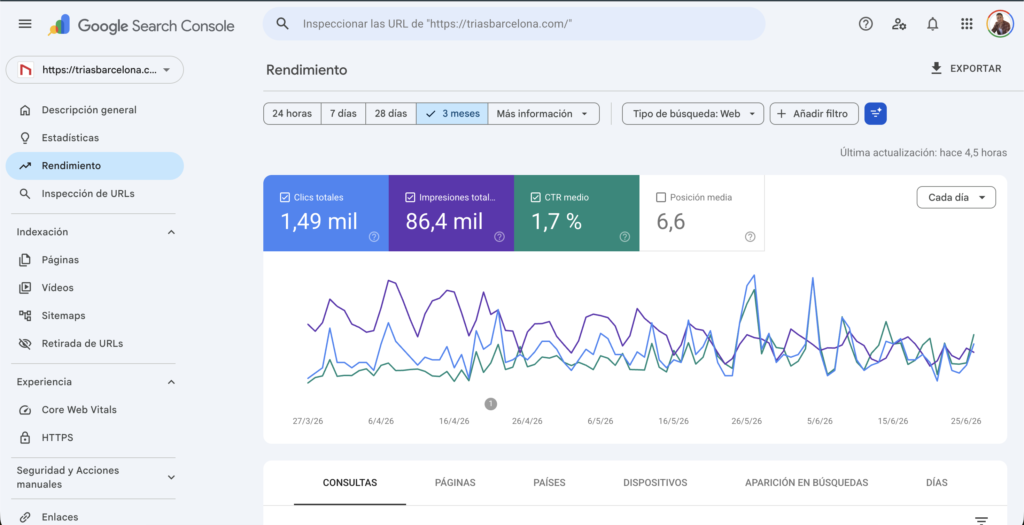
Task: Switch to APARICIÓN EN BÚSQUEDAS tab
Action: tap(807, 483)
